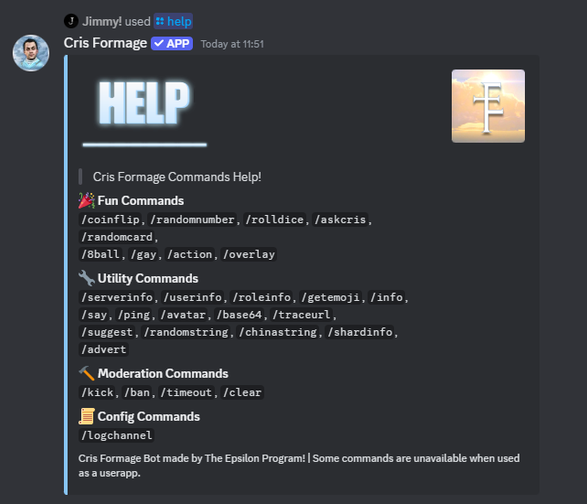
Task: Click the wrench Utility Commands emoji
Action: pos(86,278)
